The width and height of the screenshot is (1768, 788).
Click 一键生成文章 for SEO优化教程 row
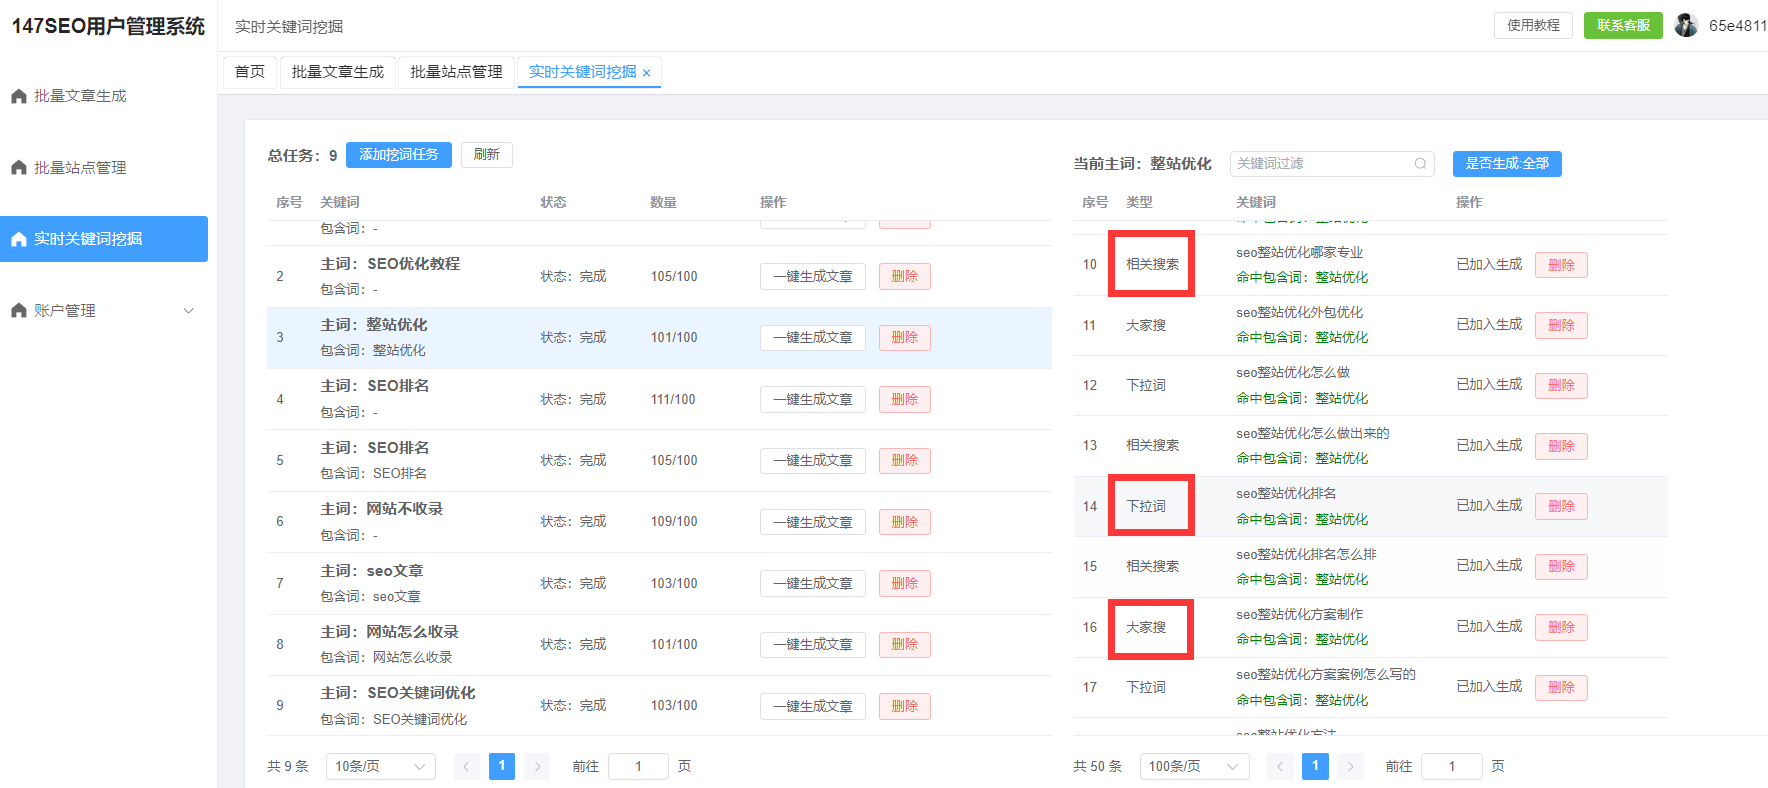(x=812, y=277)
